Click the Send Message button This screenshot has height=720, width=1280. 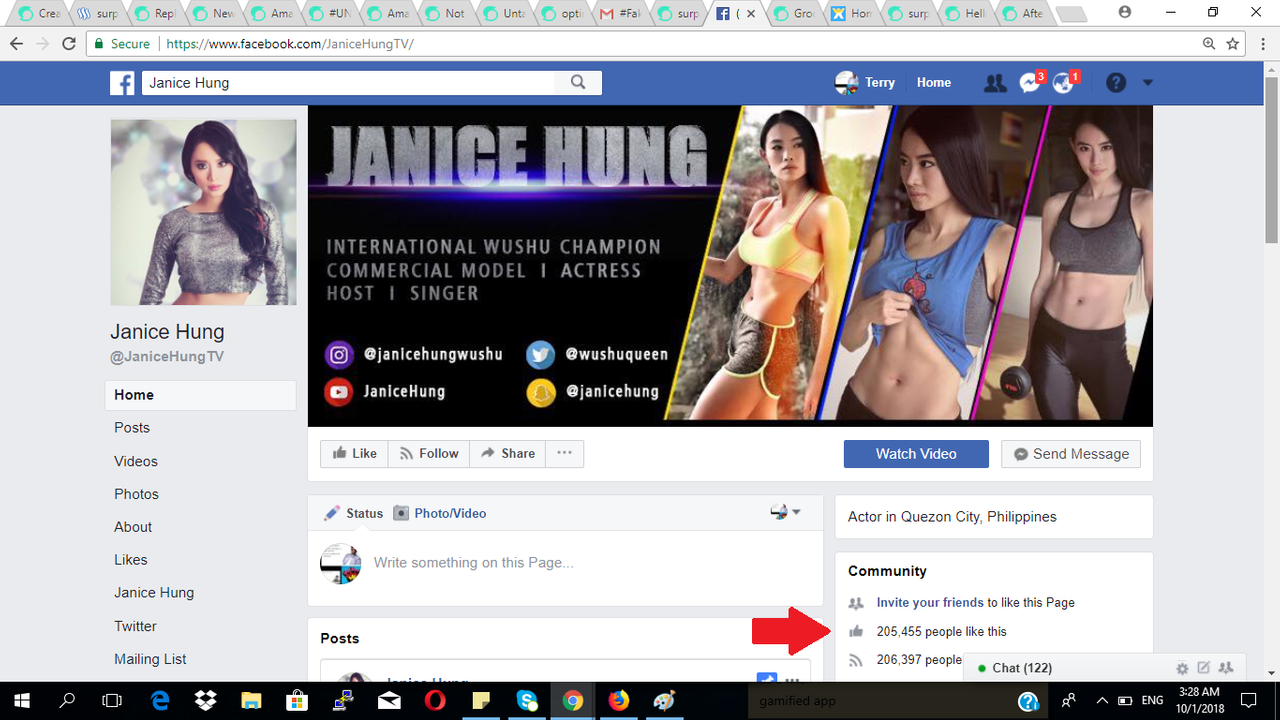(x=1071, y=454)
